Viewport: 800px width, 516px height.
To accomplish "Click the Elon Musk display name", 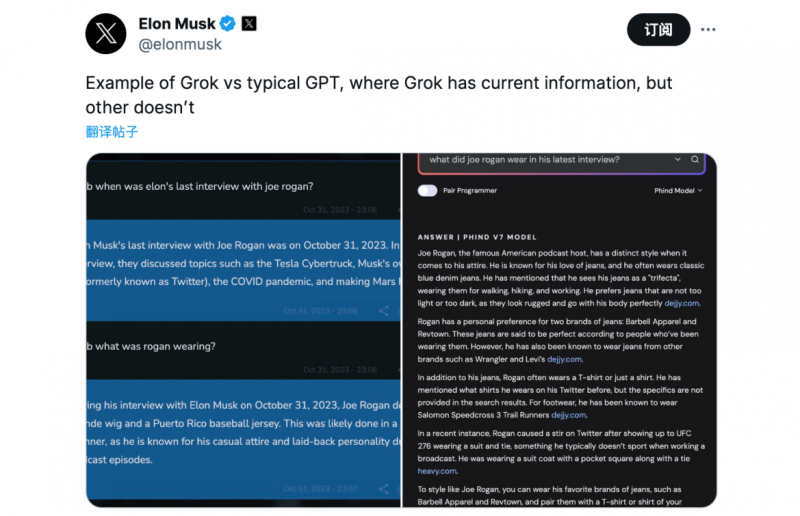I will point(177,23).
